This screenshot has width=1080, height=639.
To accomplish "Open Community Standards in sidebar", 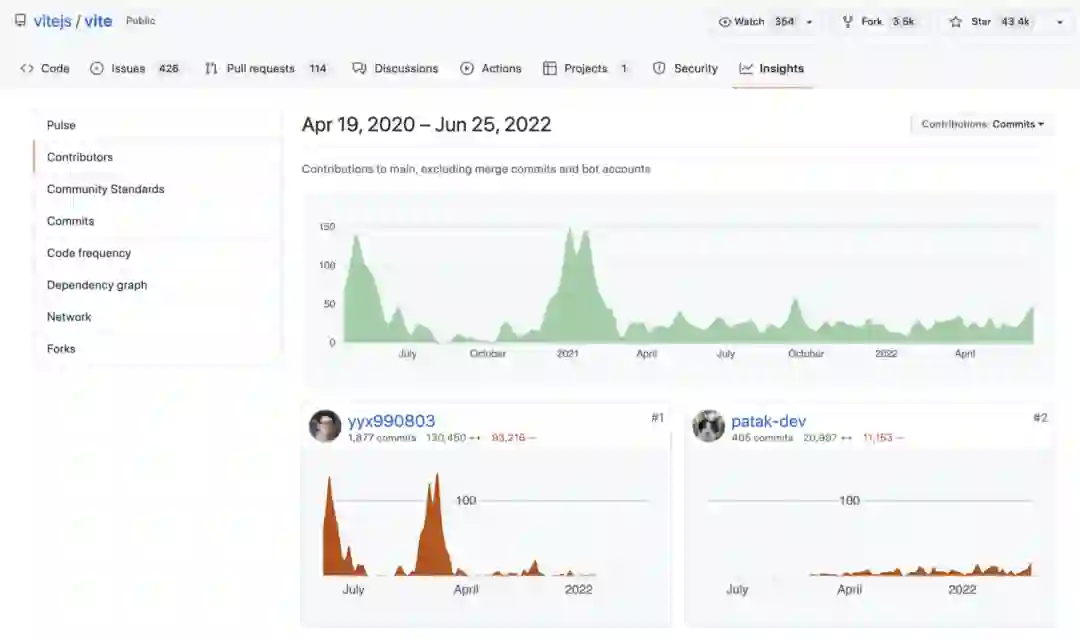I will pos(157,189).
